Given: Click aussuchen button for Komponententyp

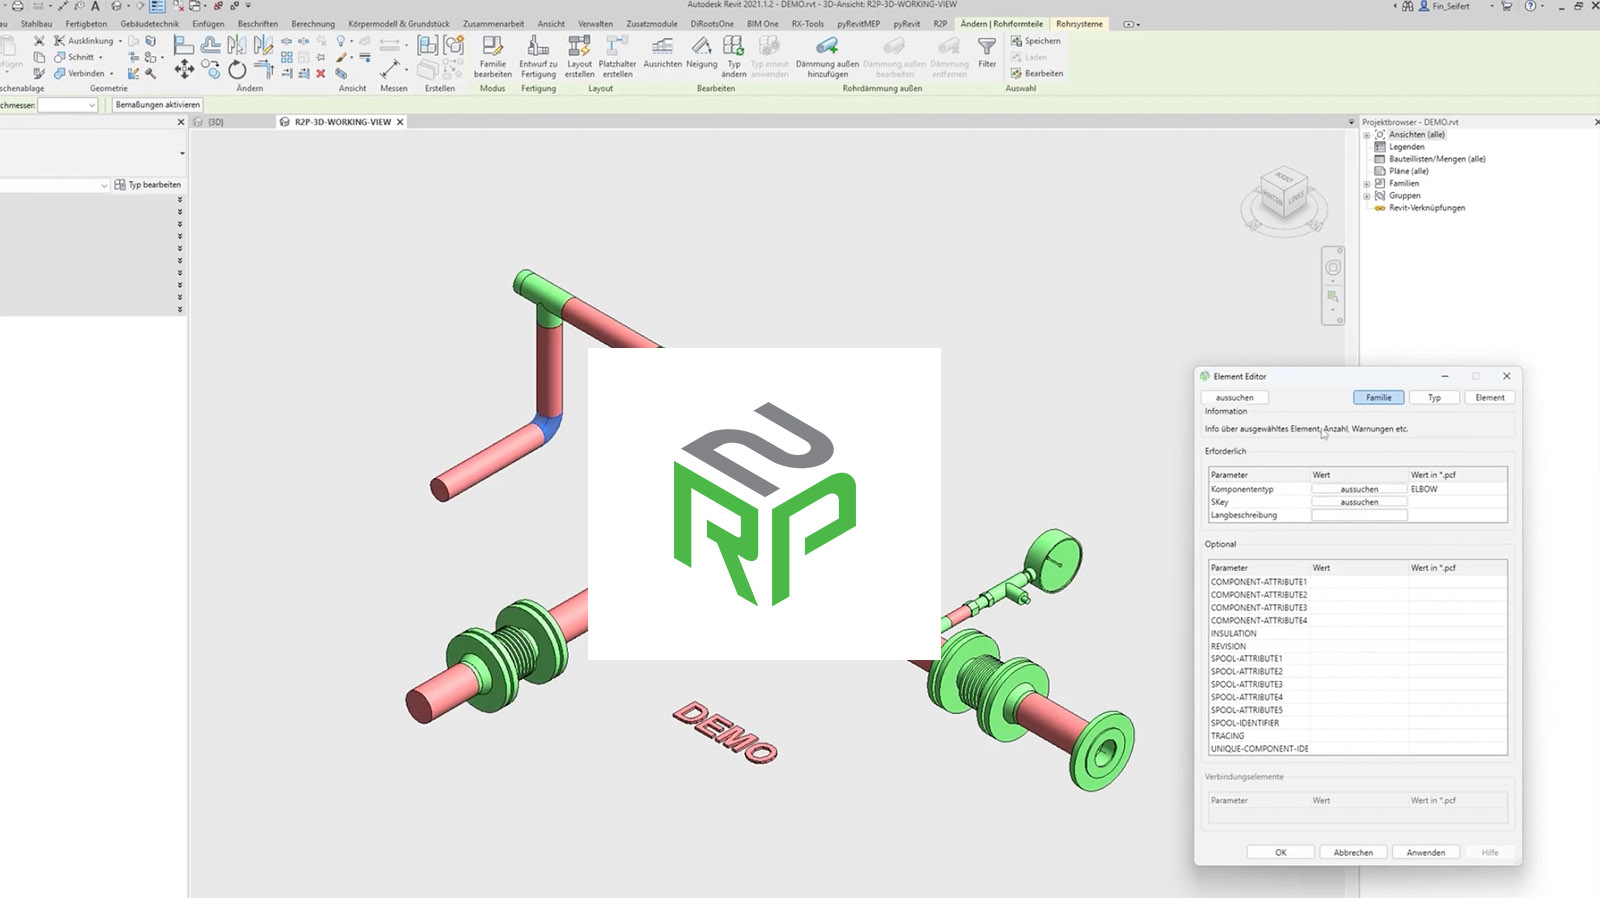Looking at the screenshot, I should click(1359, 490).
